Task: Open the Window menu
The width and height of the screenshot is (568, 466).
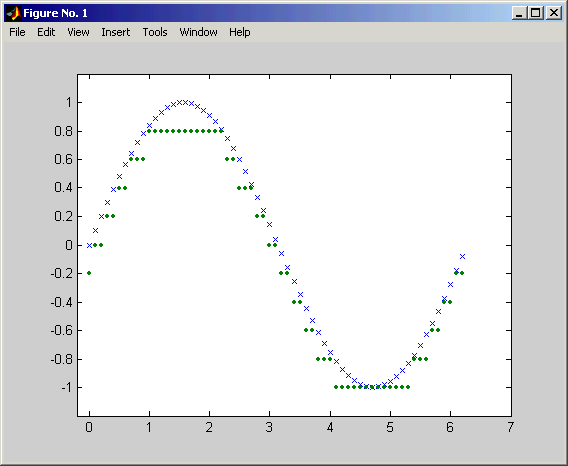Action: 199,32
